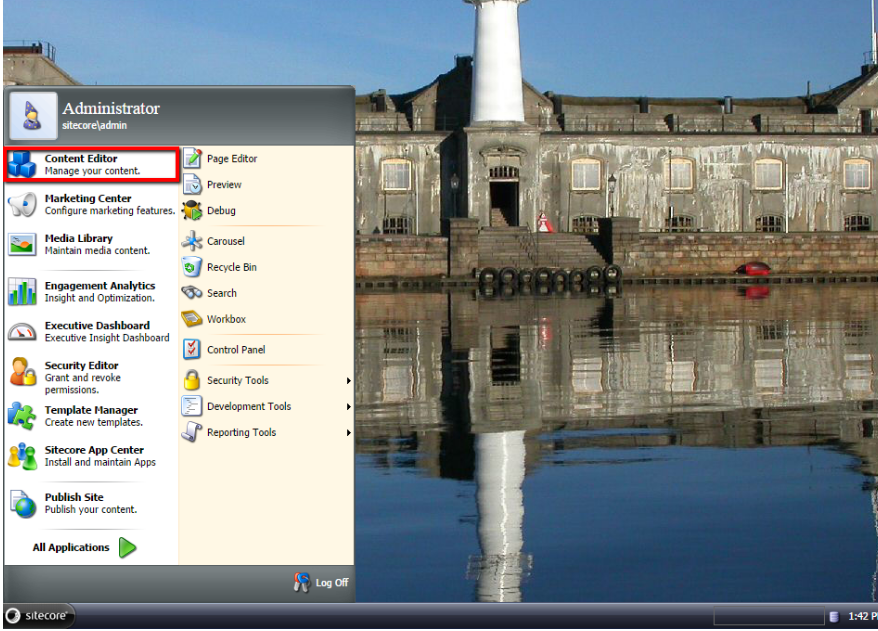Click the Executive Dashboard label
Viewport: 878px width, 631px height.
(x=97, y=325)
